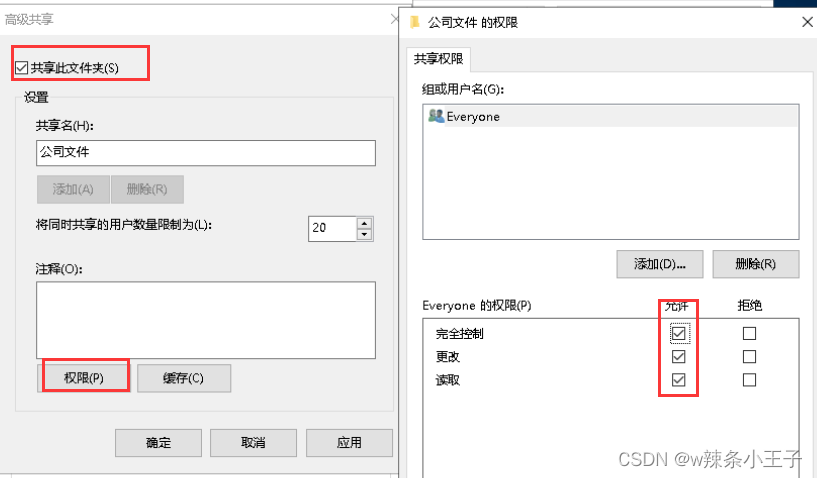Toggle allow checkbox for 完全控制

[678, 334]
